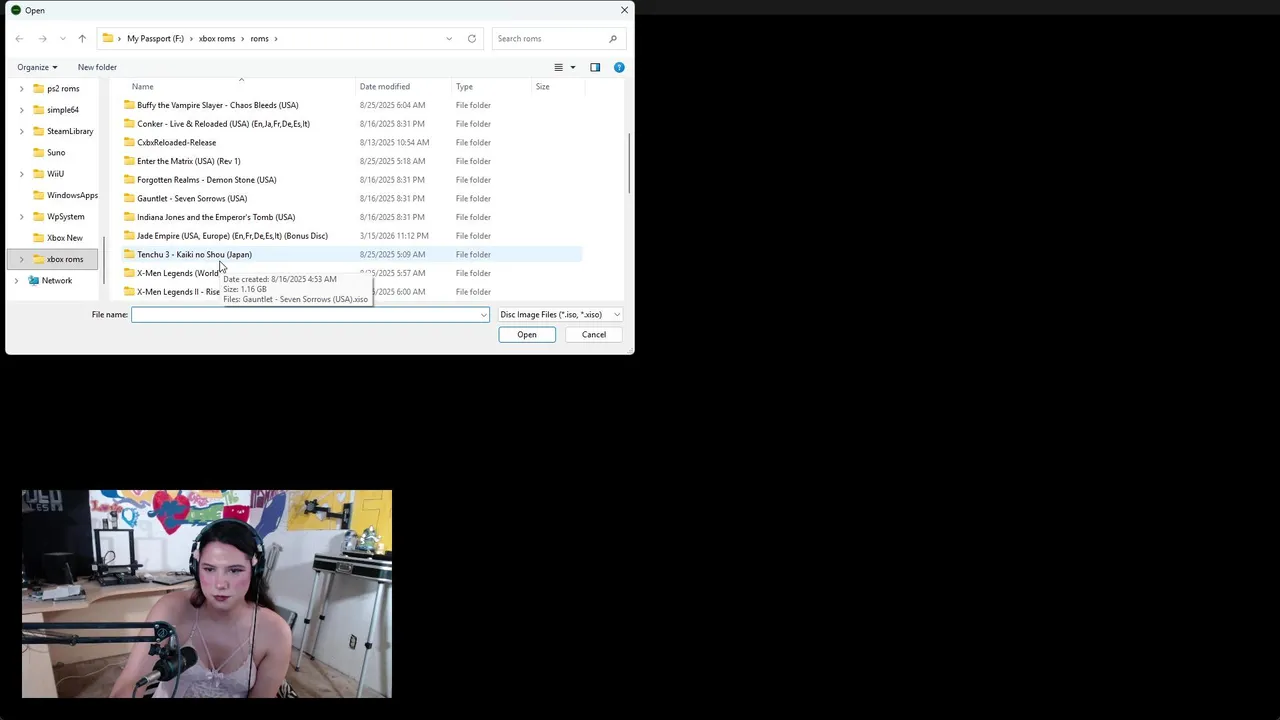
Task: Click the navigation pane scrollbar
Action: tap(103, 258)
